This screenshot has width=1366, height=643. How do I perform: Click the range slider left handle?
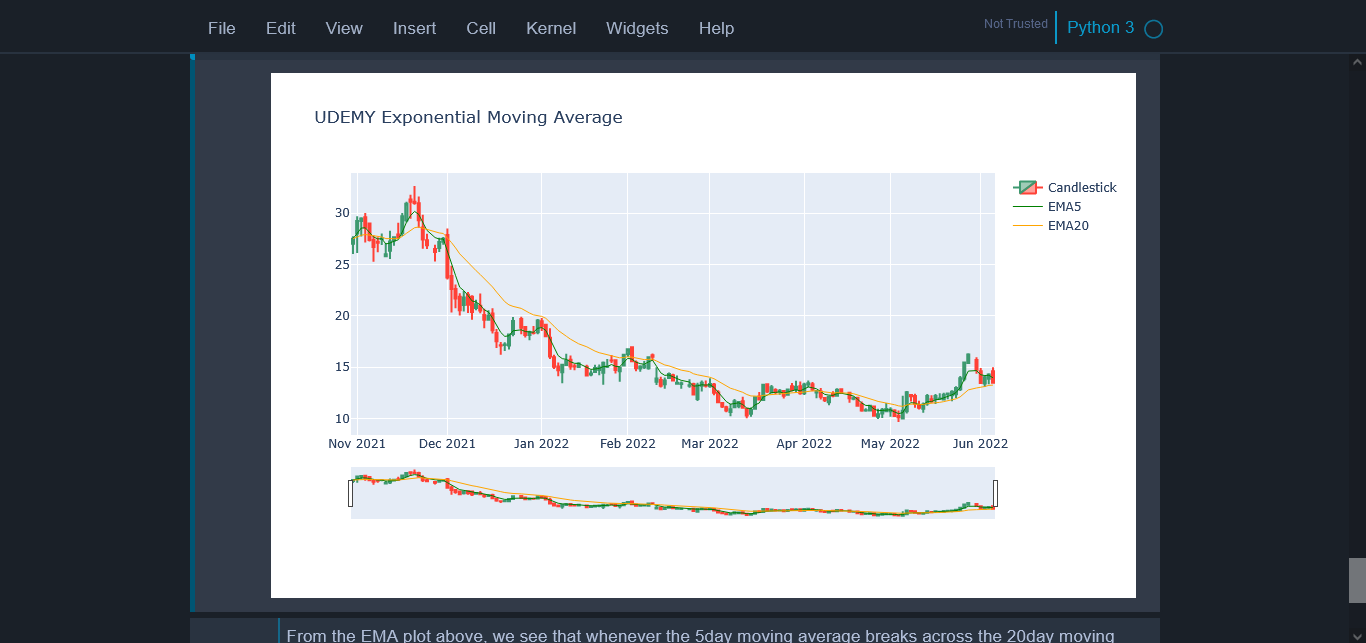coord(350,493)
